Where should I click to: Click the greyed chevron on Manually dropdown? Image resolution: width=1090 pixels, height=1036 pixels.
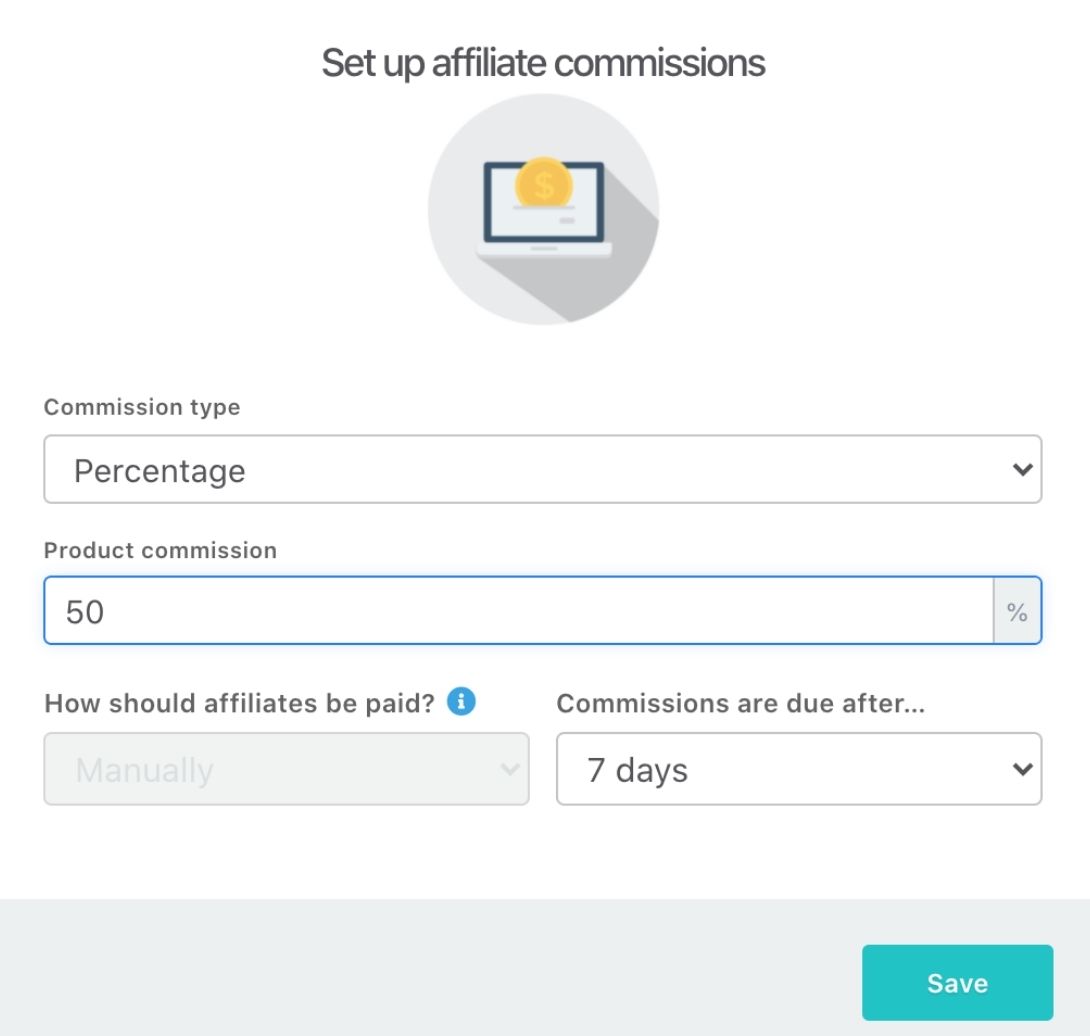point(509,769)
